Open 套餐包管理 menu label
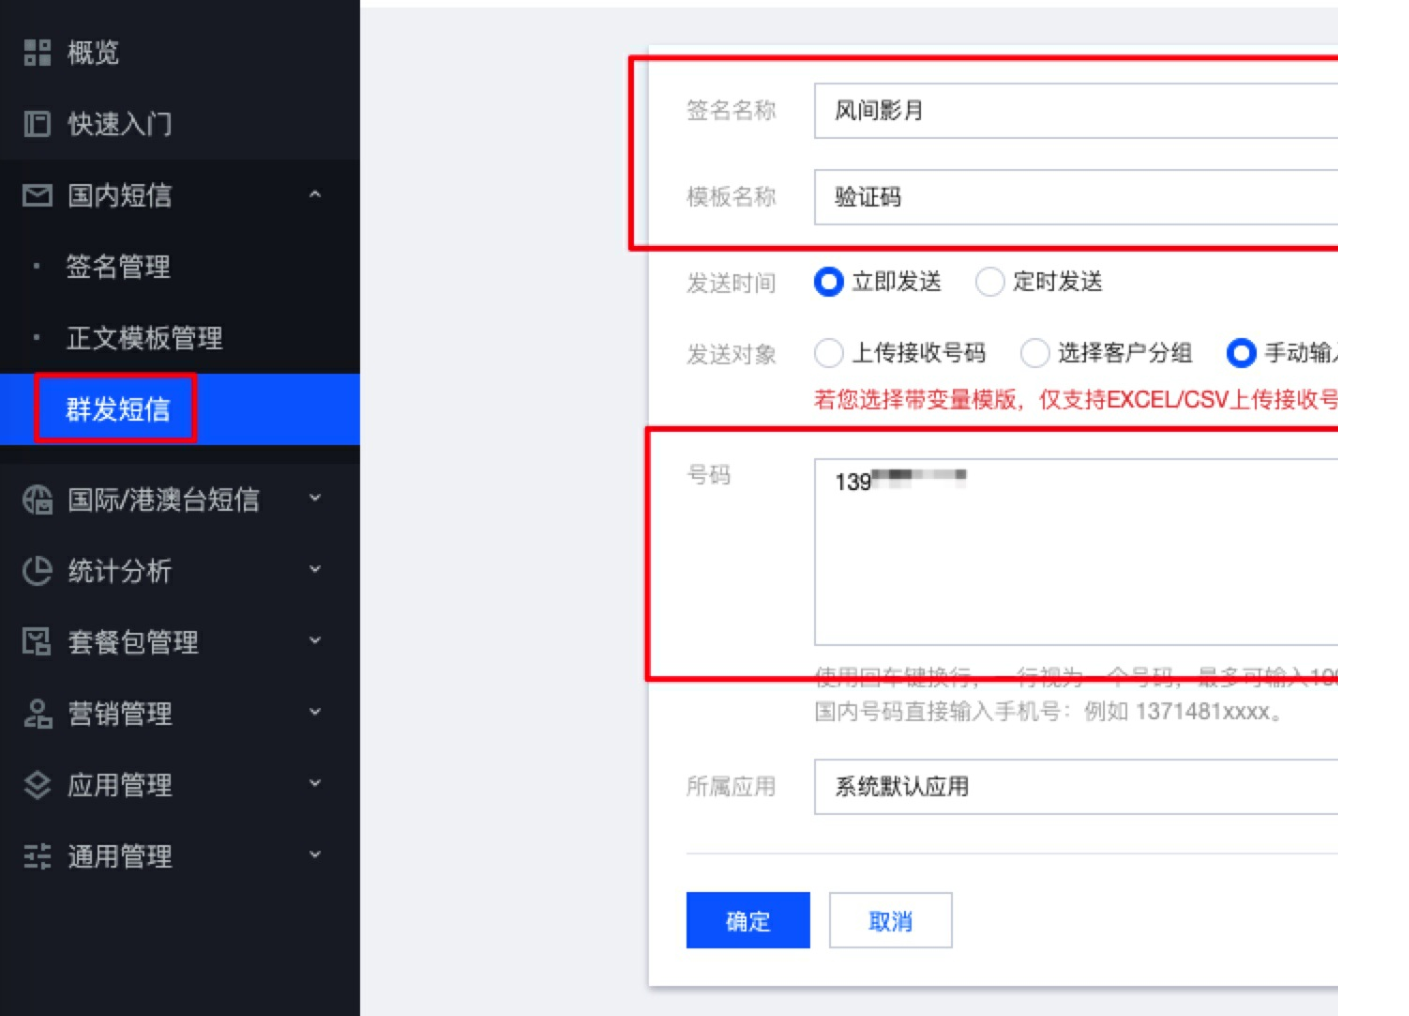This screenshot has width=1409, height=1016. coord(133,641)
